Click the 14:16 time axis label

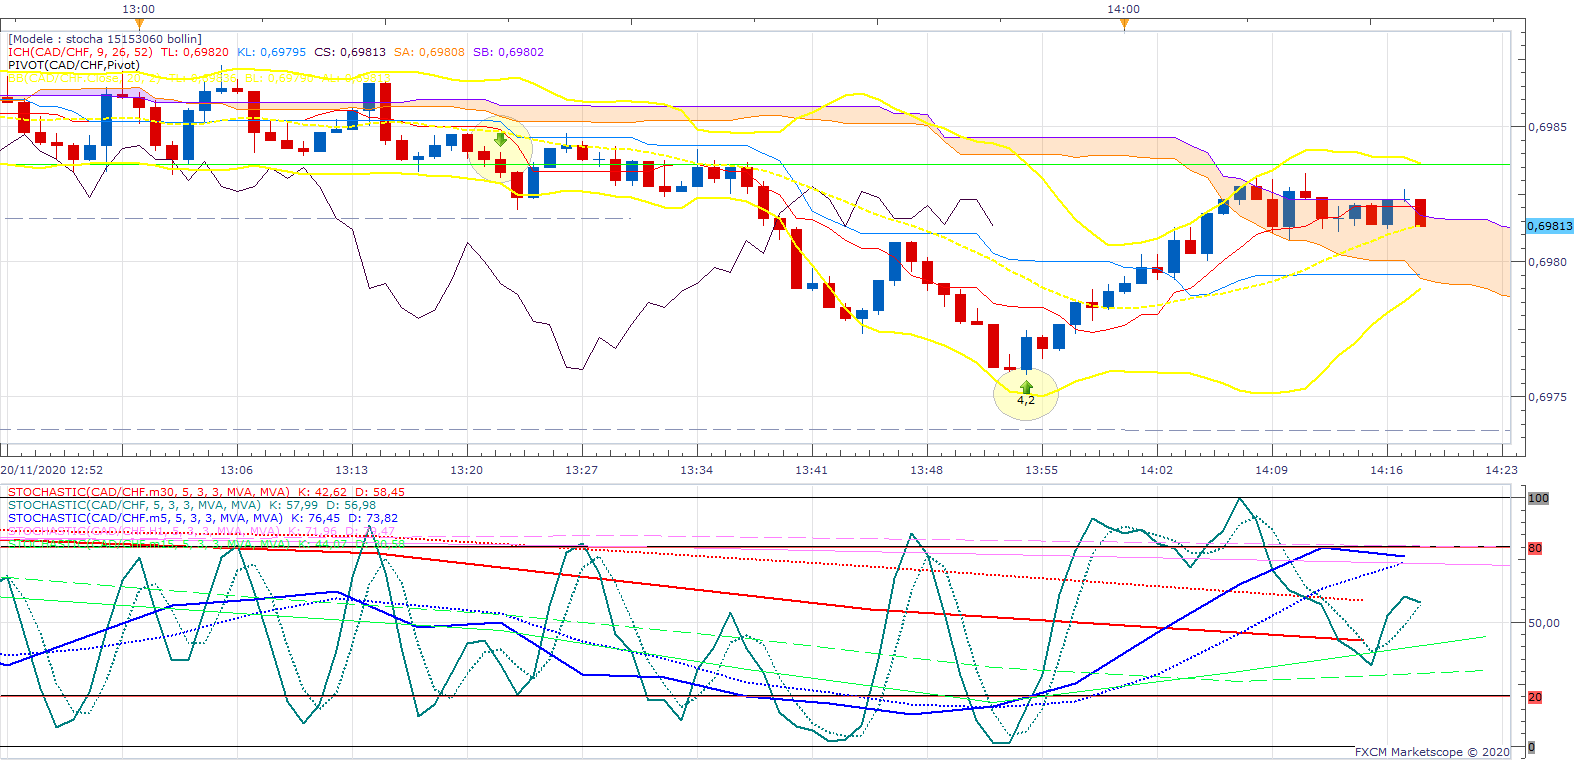click(x=1386, y=470)
